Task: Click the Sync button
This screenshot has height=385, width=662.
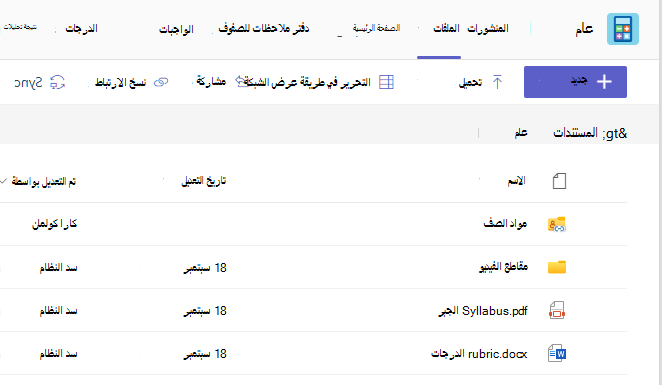Action: [x=40, y=82]
